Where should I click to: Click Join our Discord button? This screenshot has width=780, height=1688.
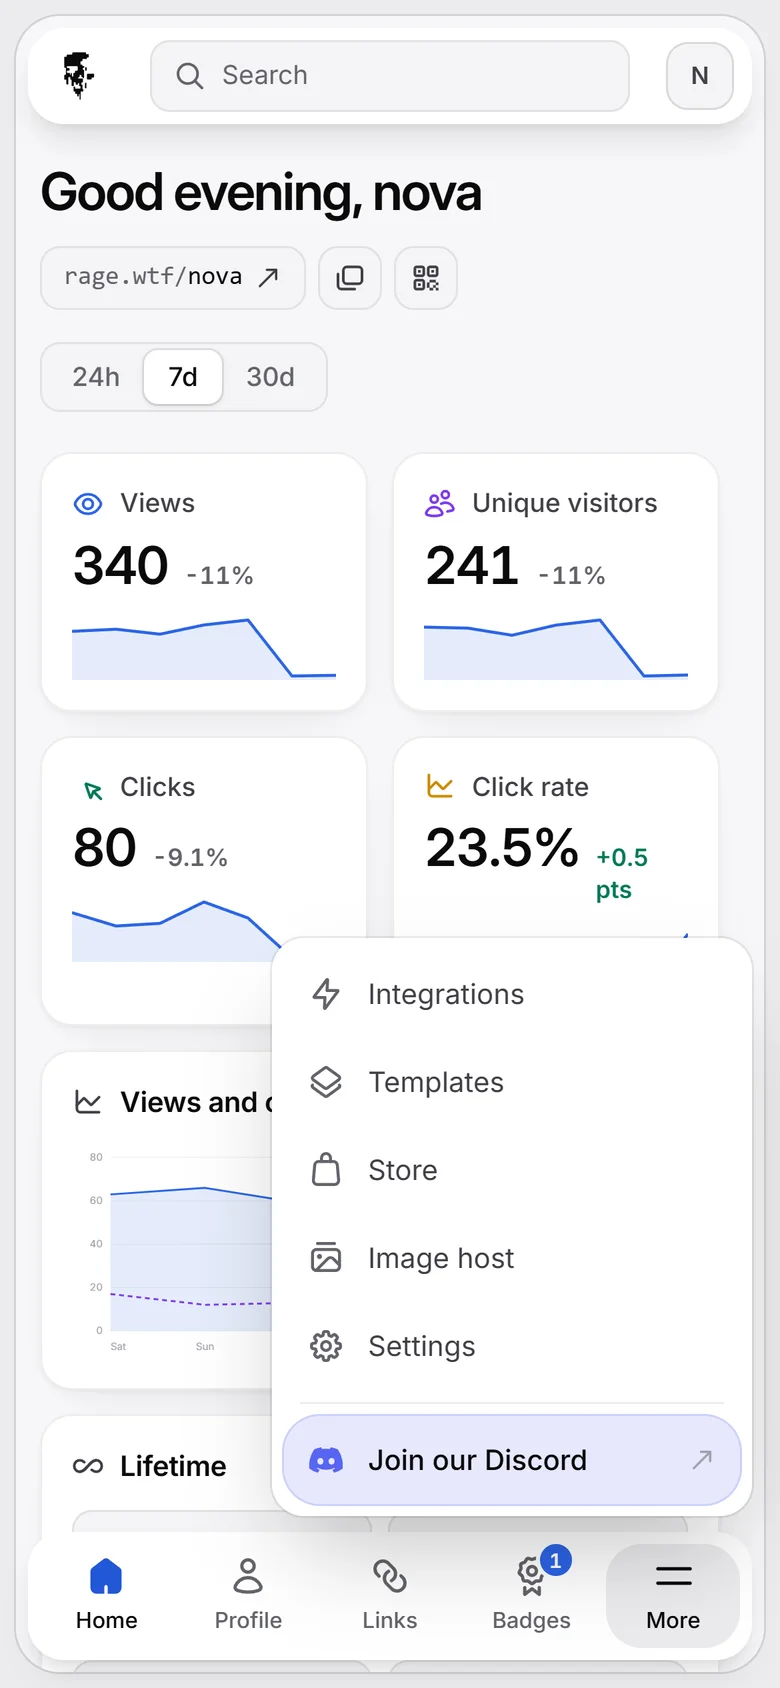(512, 1460)
